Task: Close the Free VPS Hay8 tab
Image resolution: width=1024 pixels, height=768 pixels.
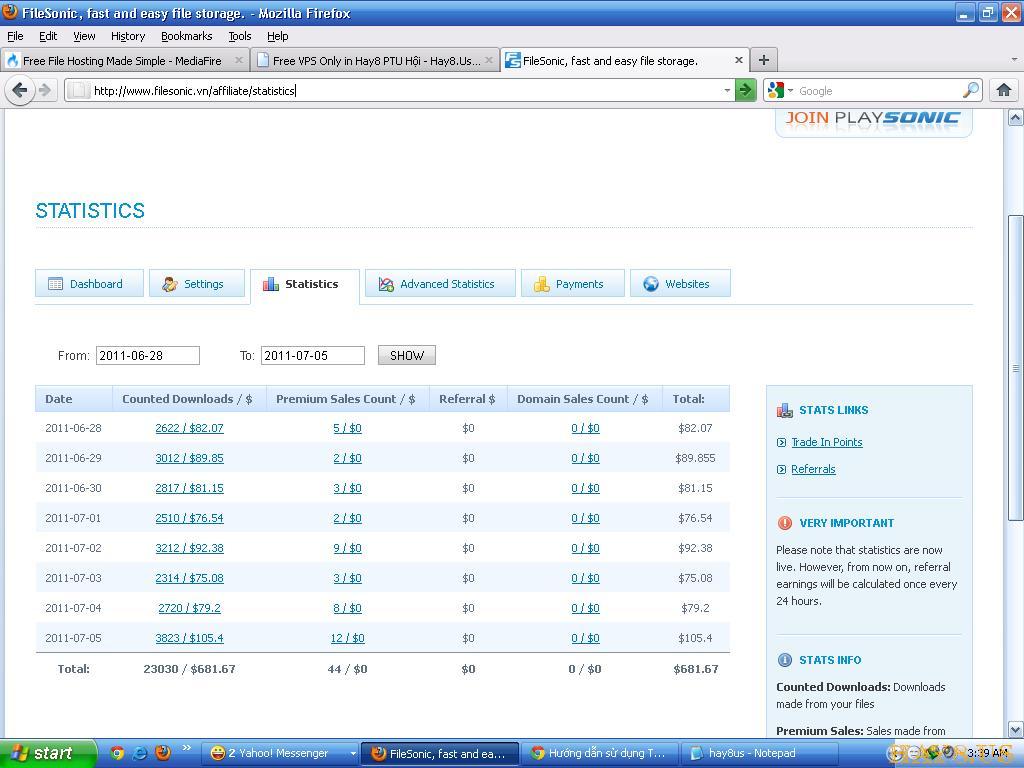Action: pos(488,60)
